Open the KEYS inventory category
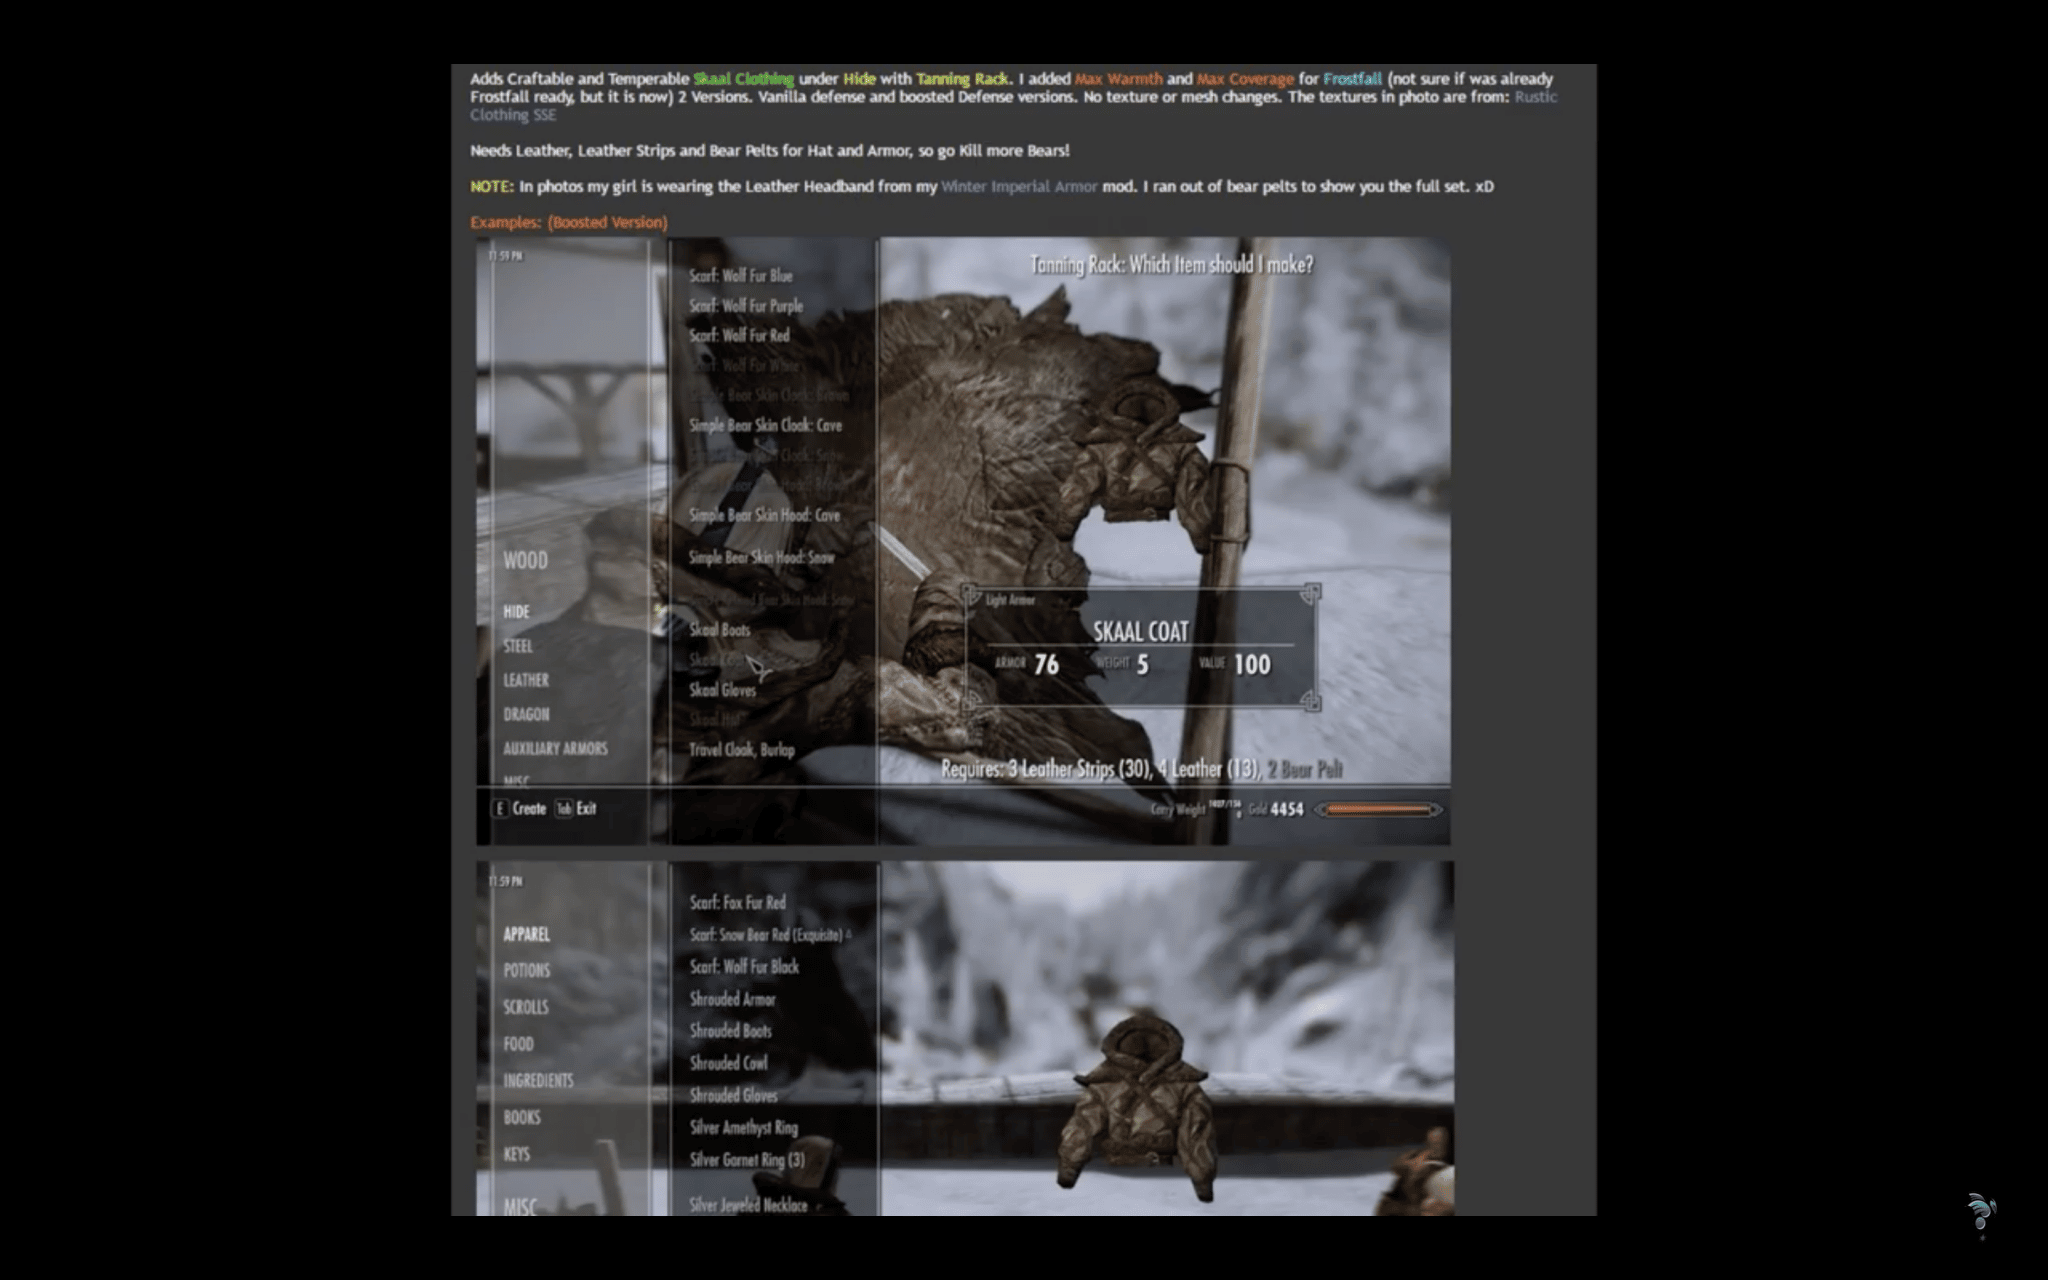 click(x=517, y=1155)
